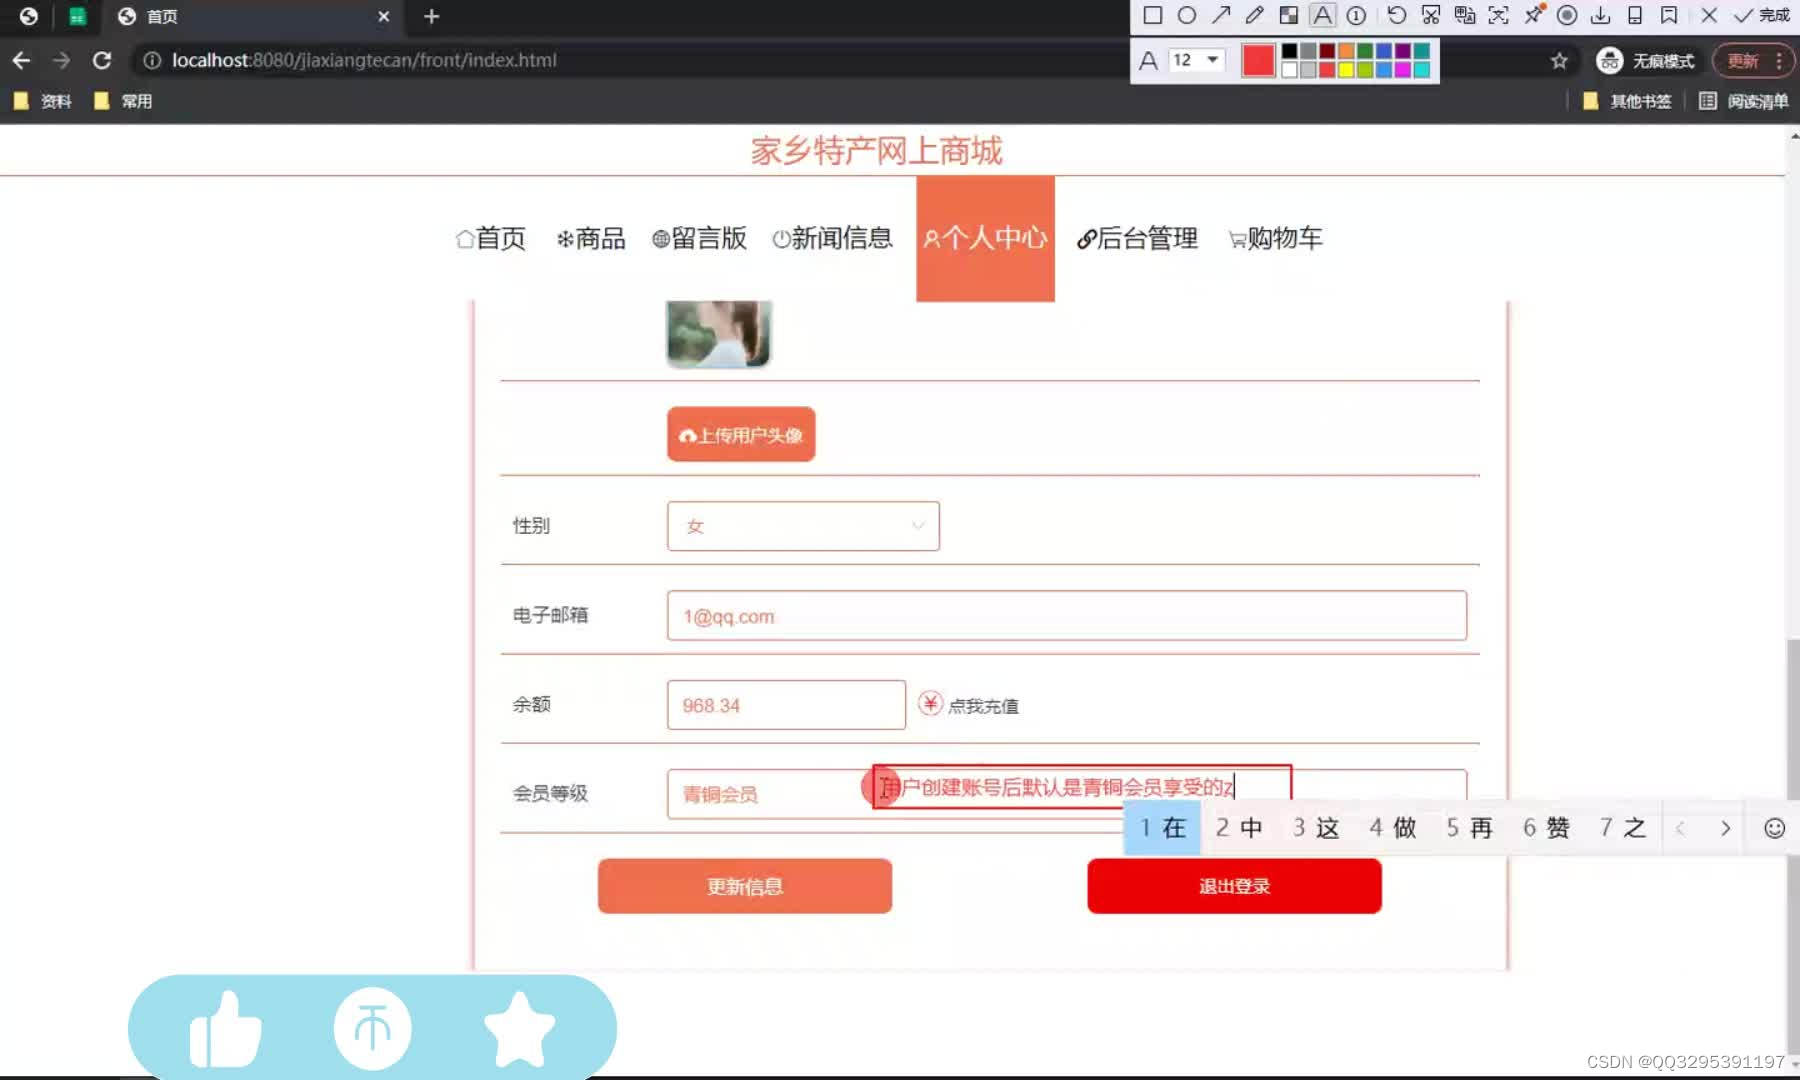
Task: Click the bookmark collect screenshot icon
Action: point(1669,15)
